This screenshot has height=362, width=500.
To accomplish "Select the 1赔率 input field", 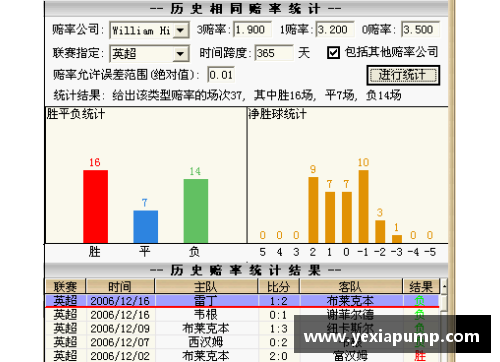I will 335,30.
